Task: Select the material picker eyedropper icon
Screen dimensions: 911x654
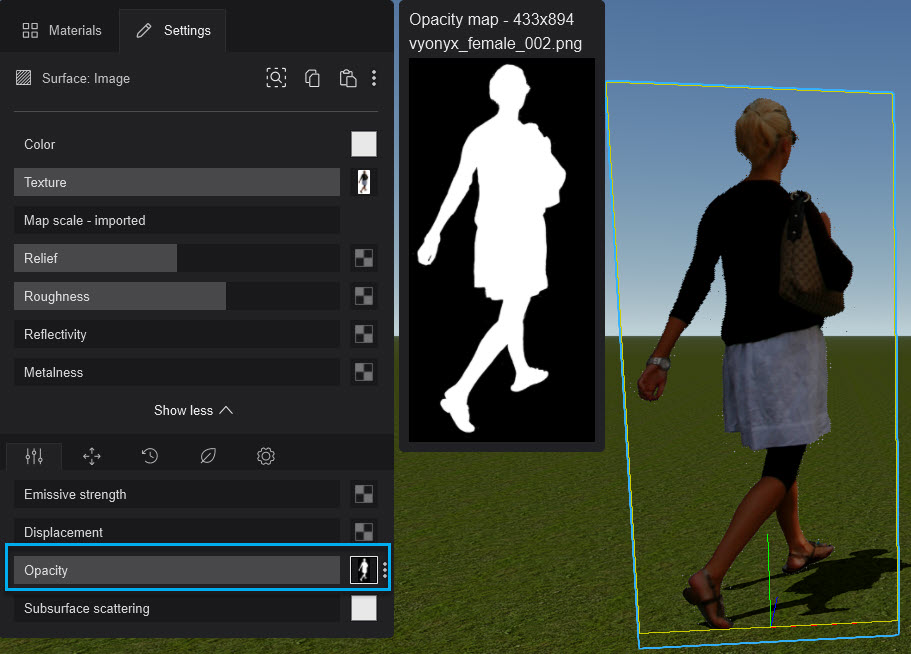Action: pos(276,77)
